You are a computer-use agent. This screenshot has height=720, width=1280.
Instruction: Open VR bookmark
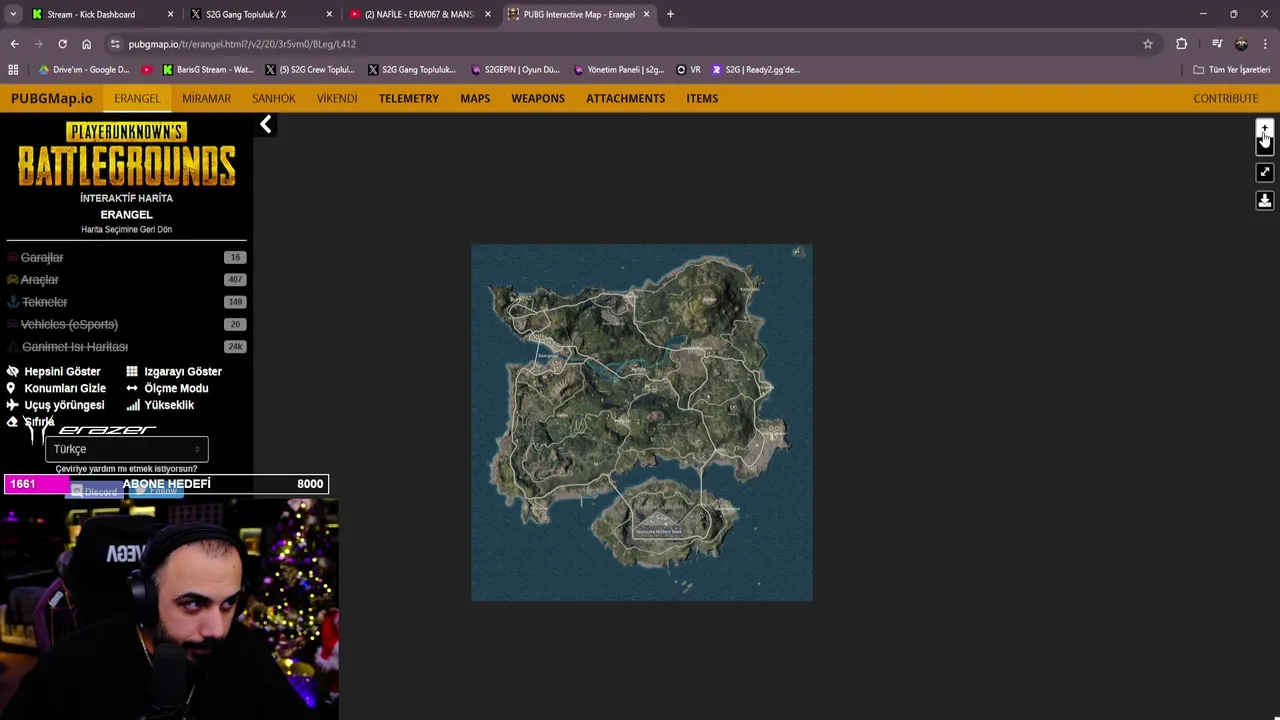(688, 70)
